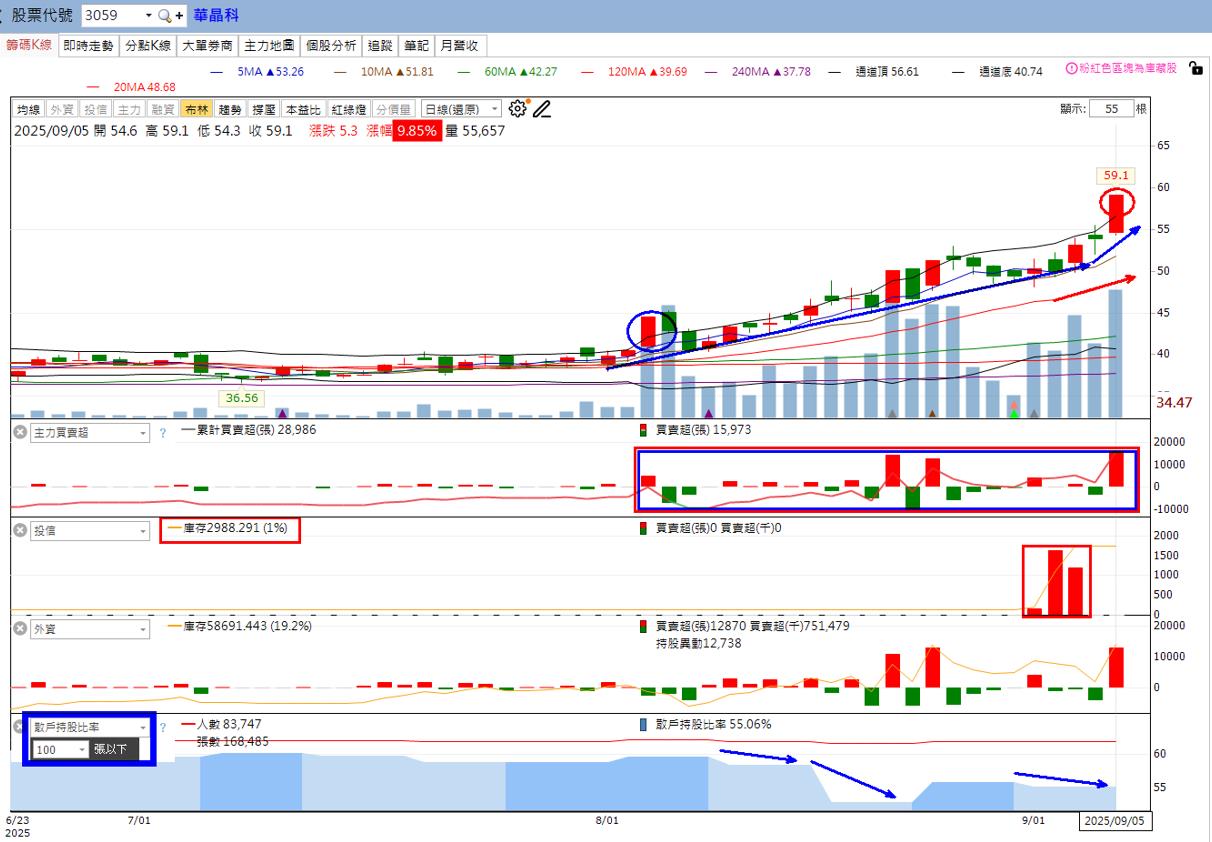Screen dimensions: 1212x842
Task: Switch to the 即時走勢 tab
Action: [x=89, y=45]
